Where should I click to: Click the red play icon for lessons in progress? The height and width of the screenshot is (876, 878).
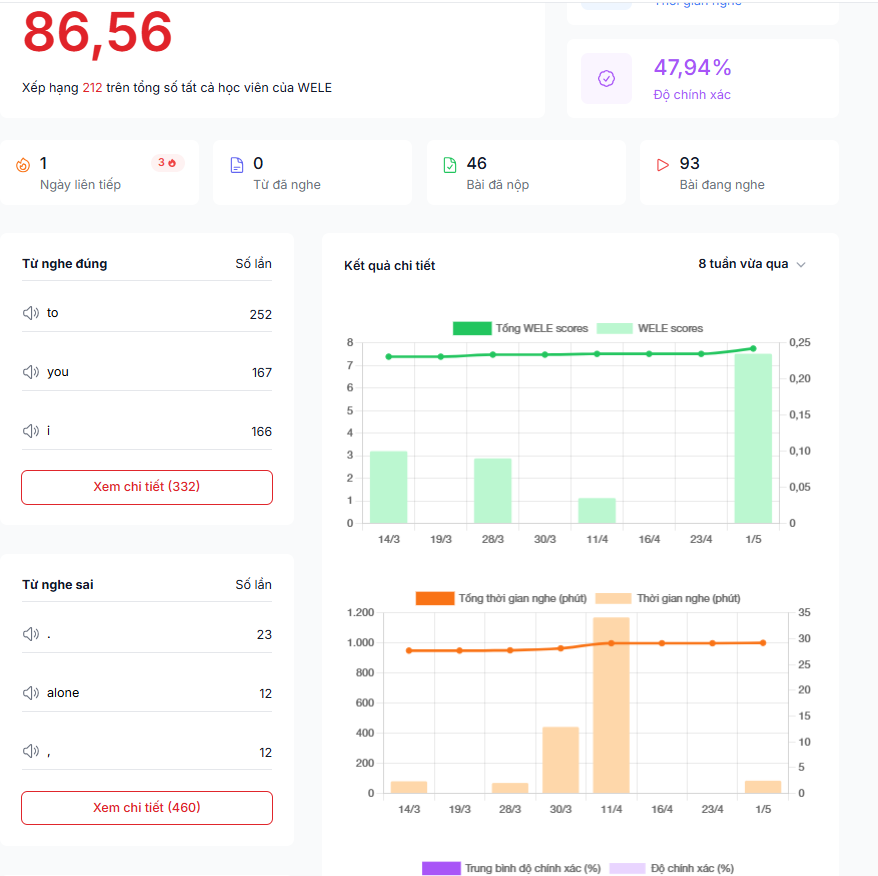tap(663, 165)
